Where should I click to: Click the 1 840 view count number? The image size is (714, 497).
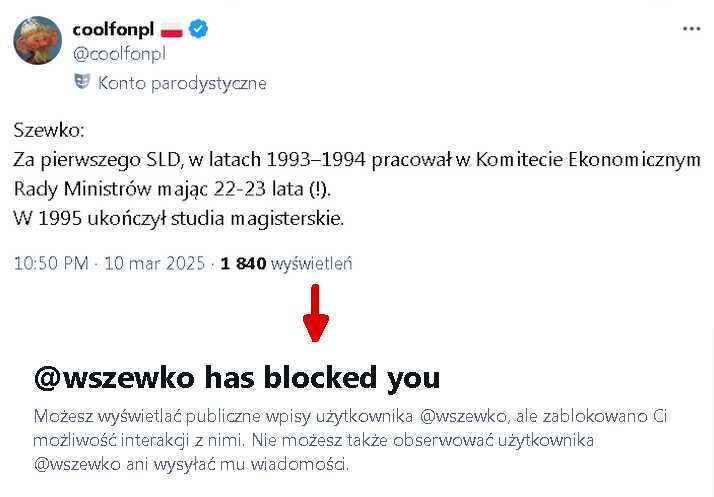(x=243, y=263)
